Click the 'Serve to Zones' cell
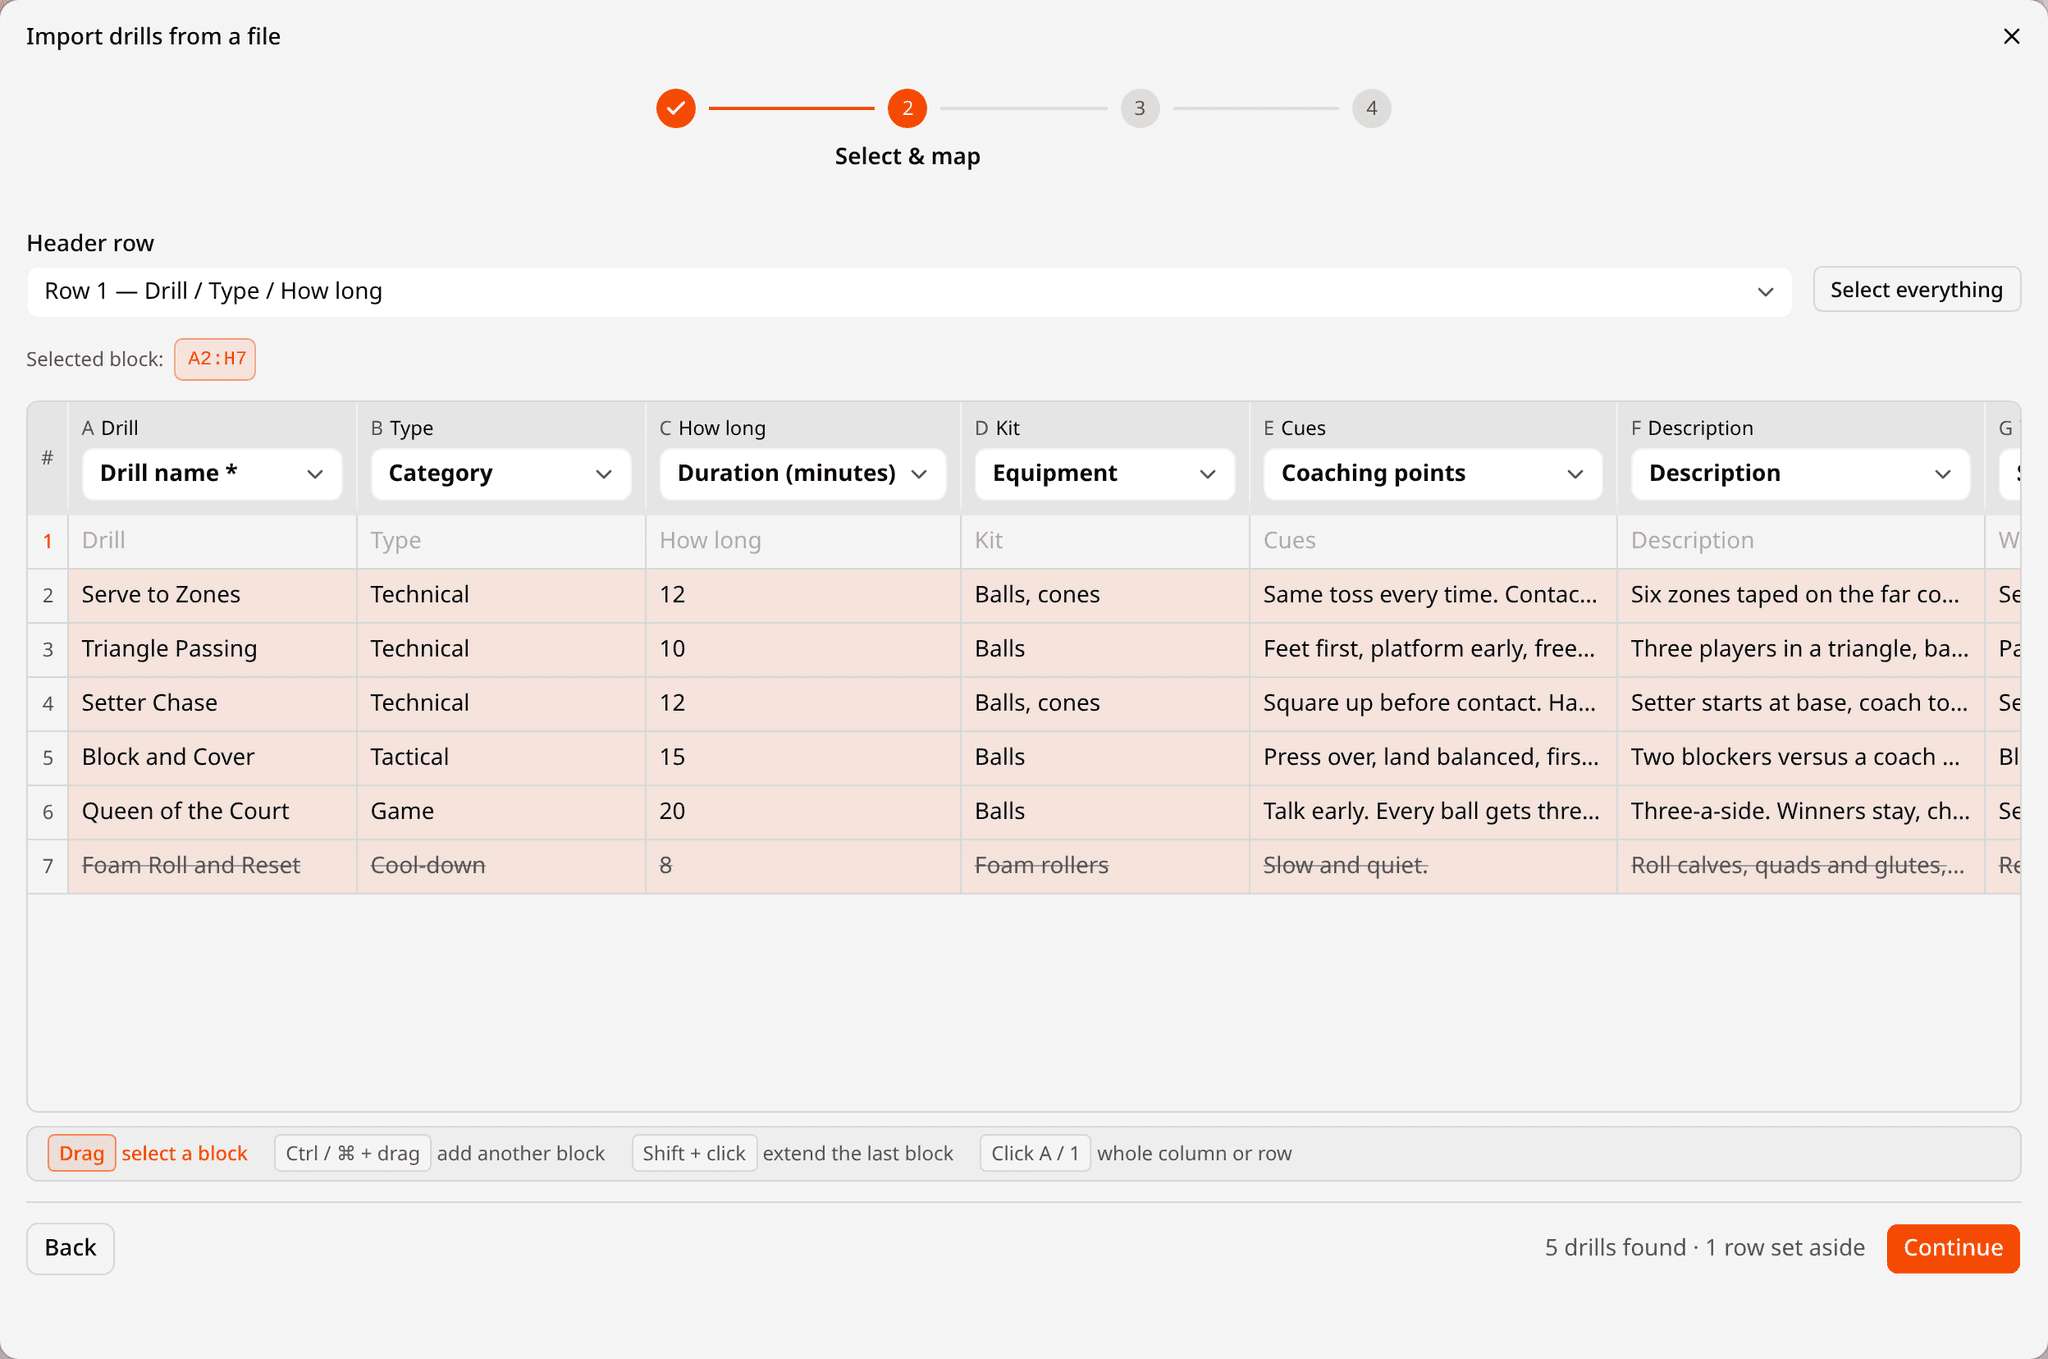Screen dimensions: 2048x1359 point(212,595)
